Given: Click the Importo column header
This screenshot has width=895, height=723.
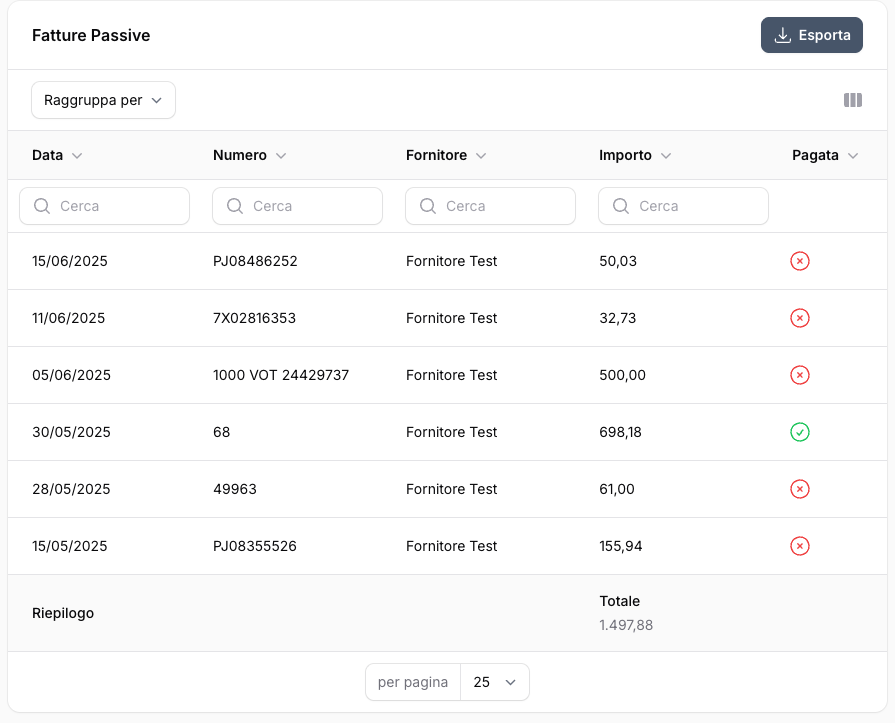Looking at the screenshot, I should [635, 155].
